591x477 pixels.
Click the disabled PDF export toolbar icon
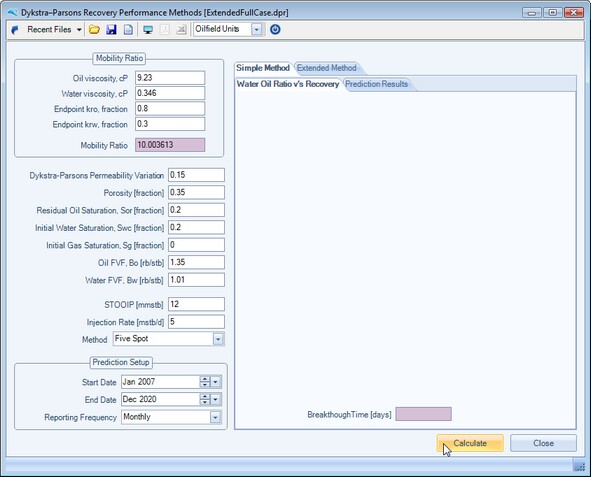tap(164, 29)
